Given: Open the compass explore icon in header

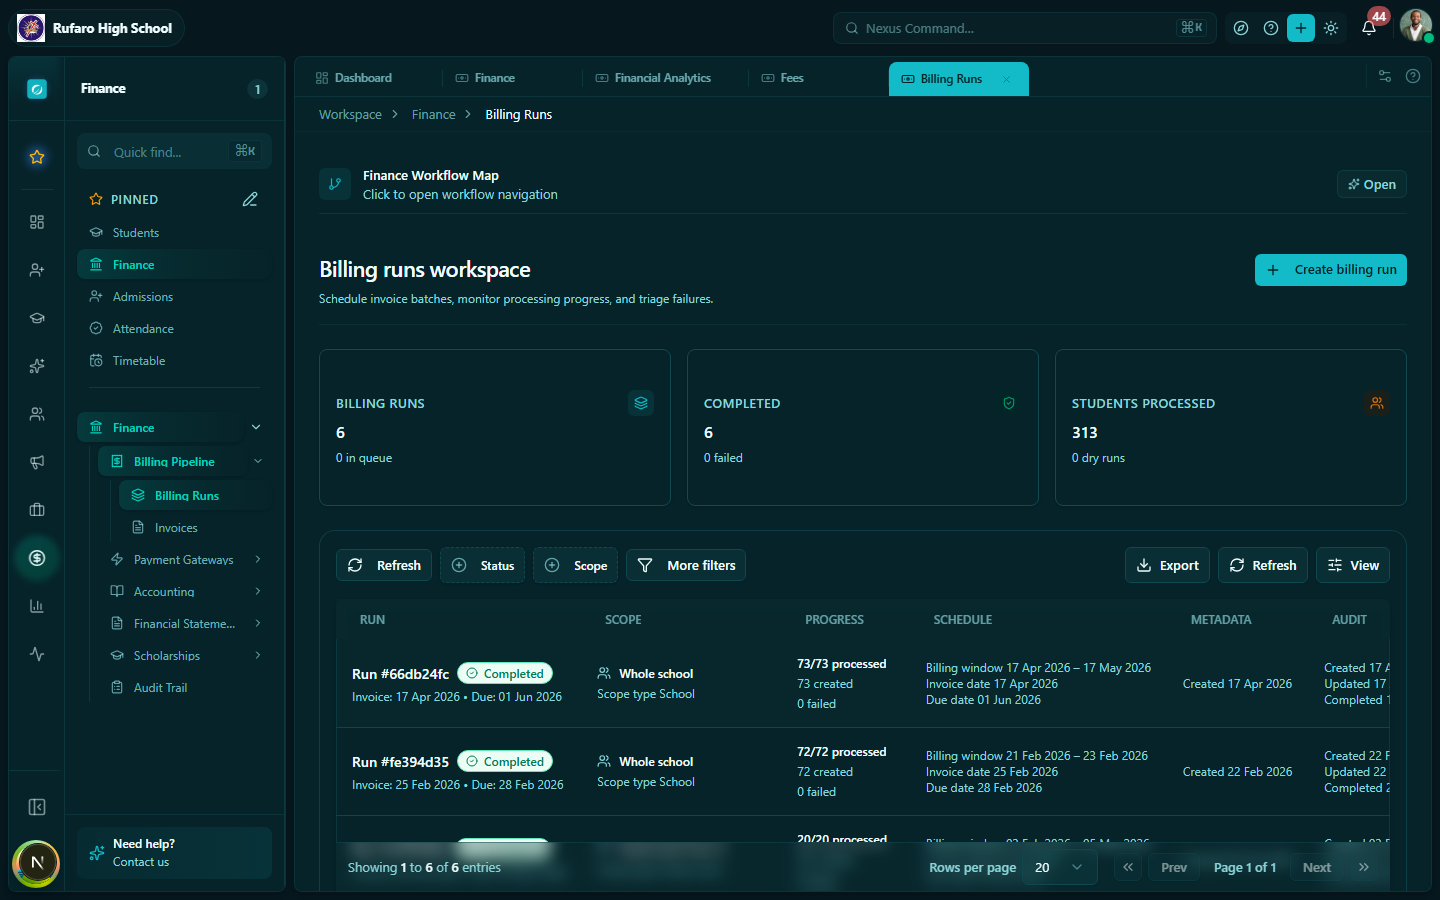Looking at the screenshot, I should (1241, 28).
